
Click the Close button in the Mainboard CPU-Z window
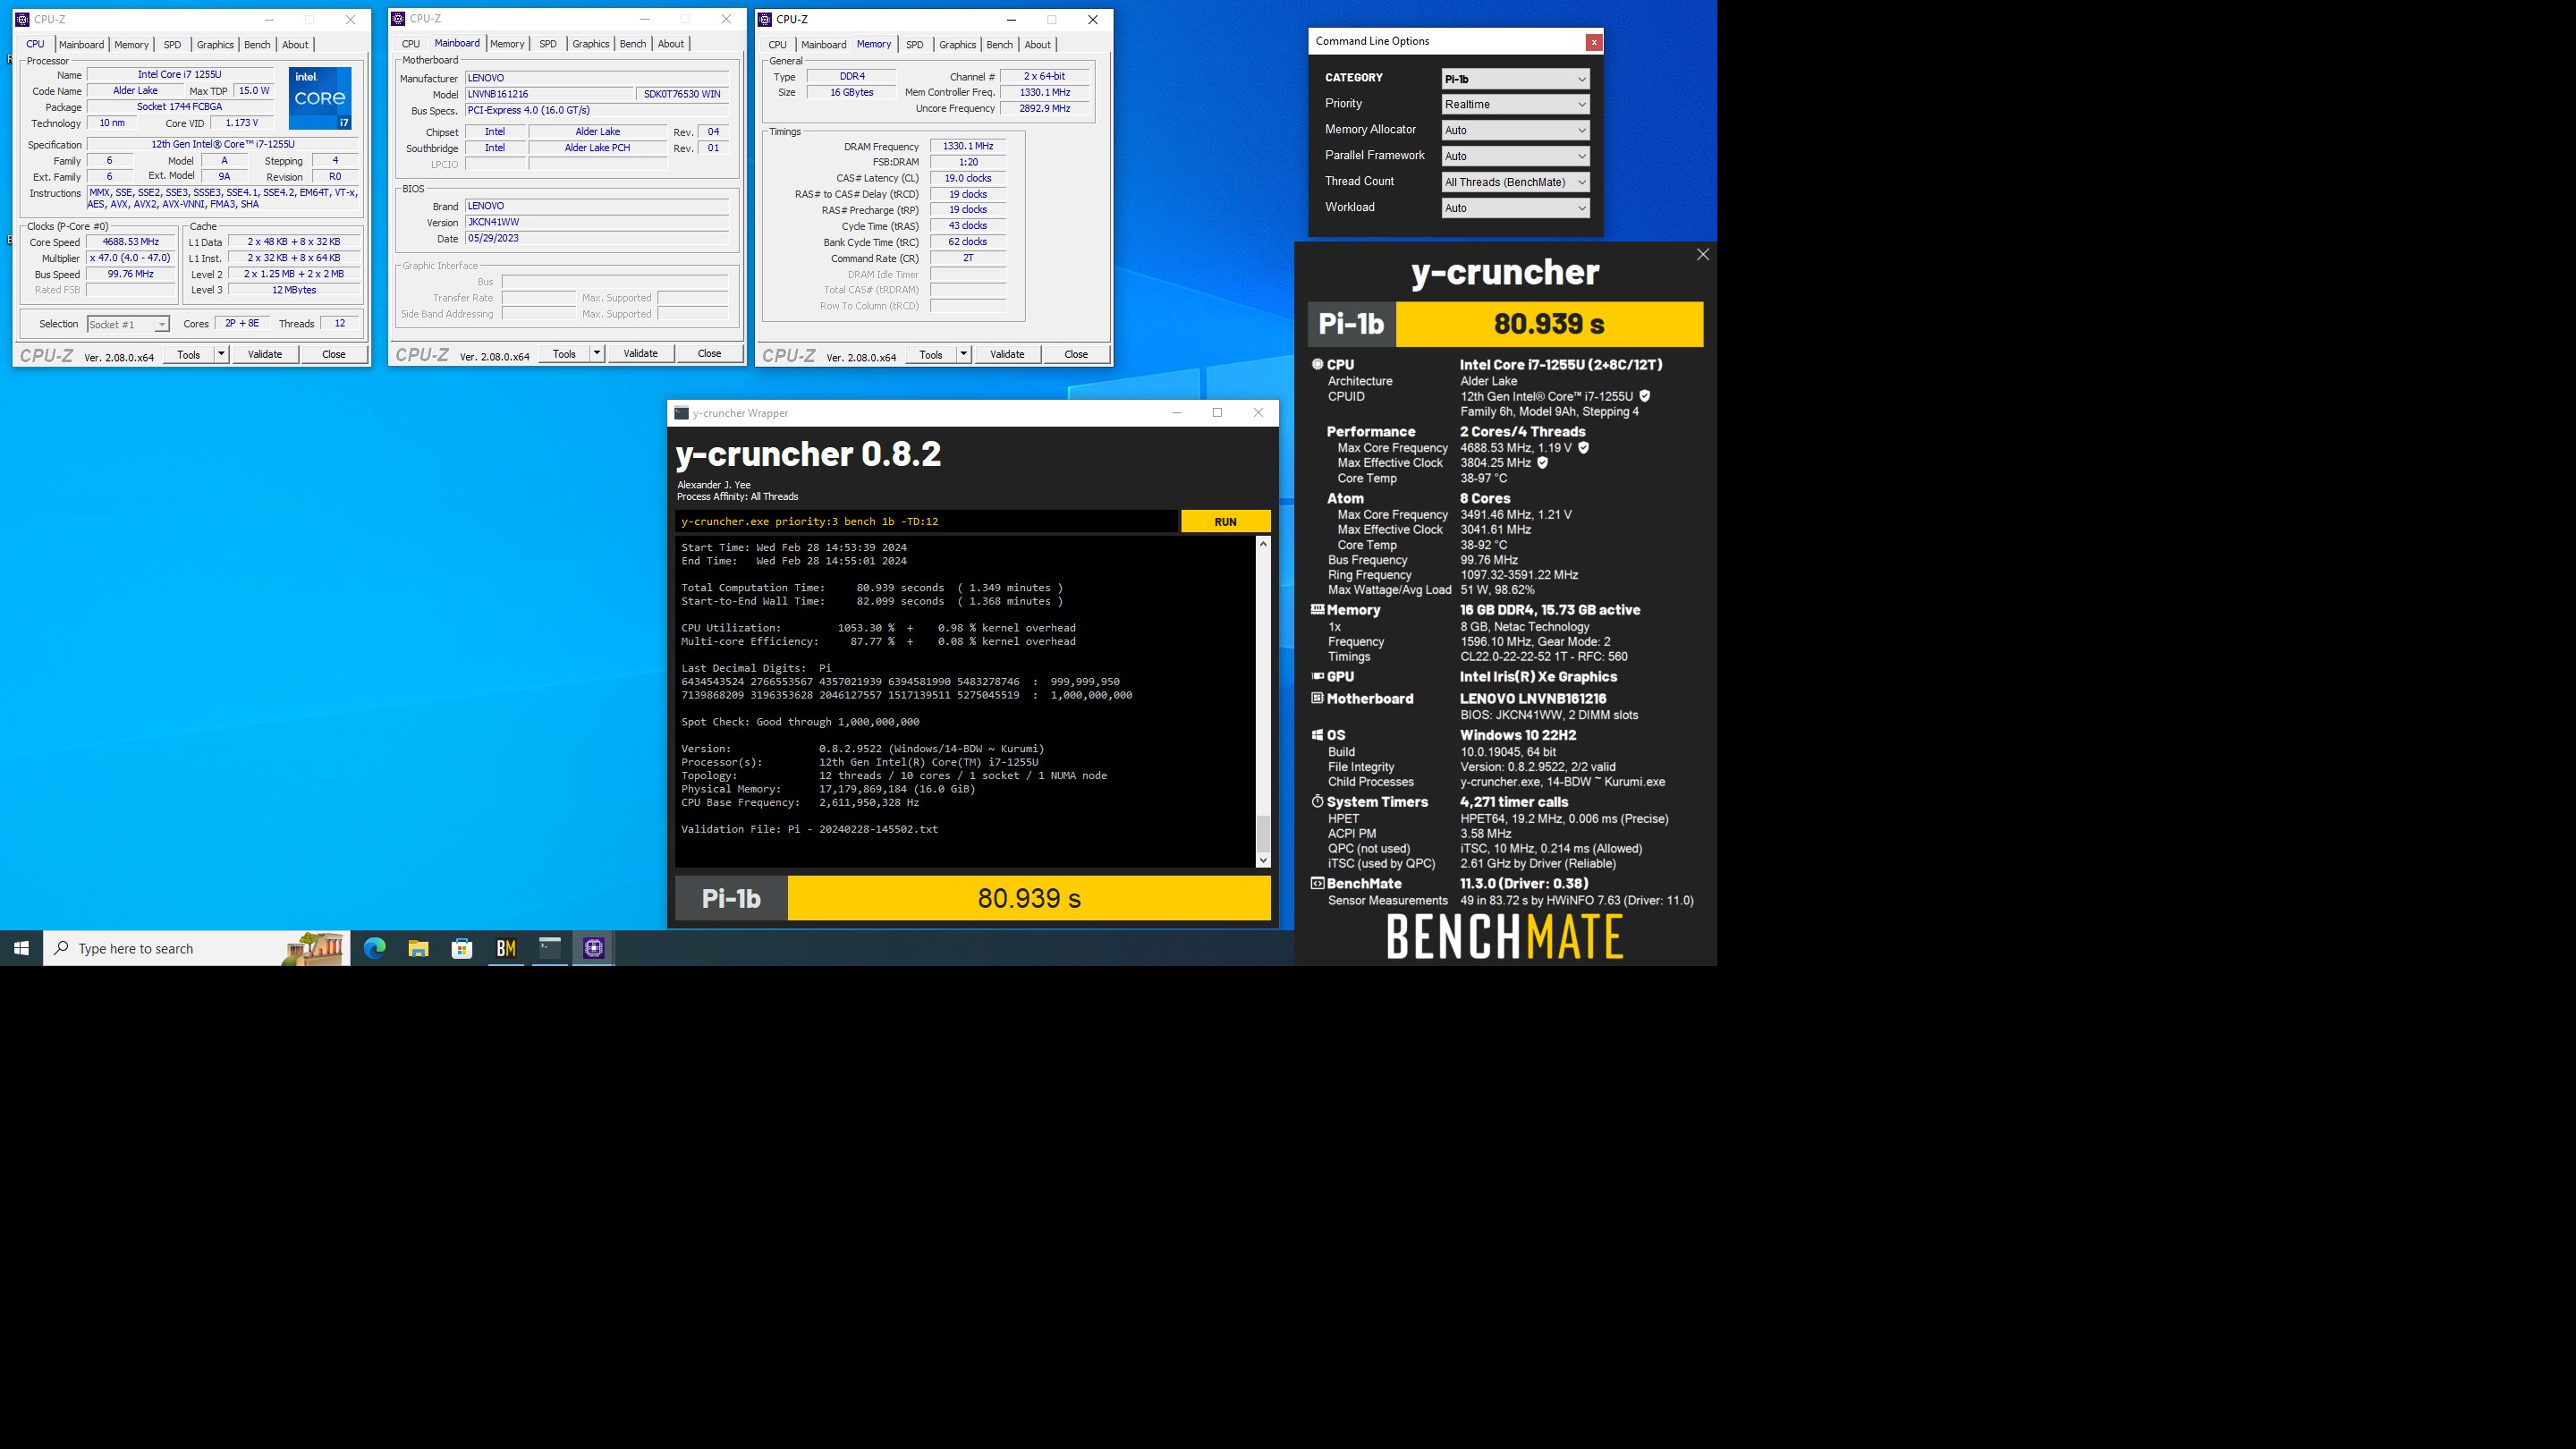[x=709, y=353]
